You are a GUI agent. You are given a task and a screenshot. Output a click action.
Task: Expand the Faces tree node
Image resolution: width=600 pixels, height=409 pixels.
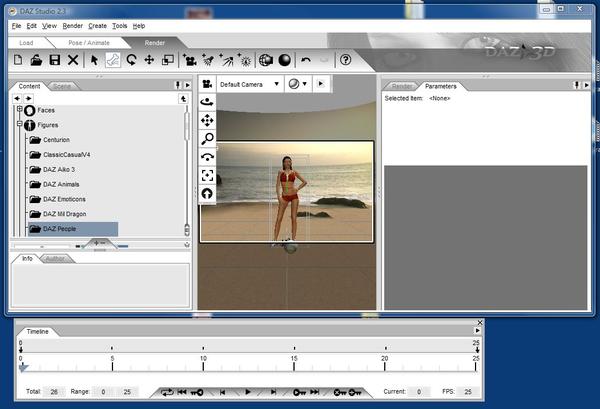20,109
